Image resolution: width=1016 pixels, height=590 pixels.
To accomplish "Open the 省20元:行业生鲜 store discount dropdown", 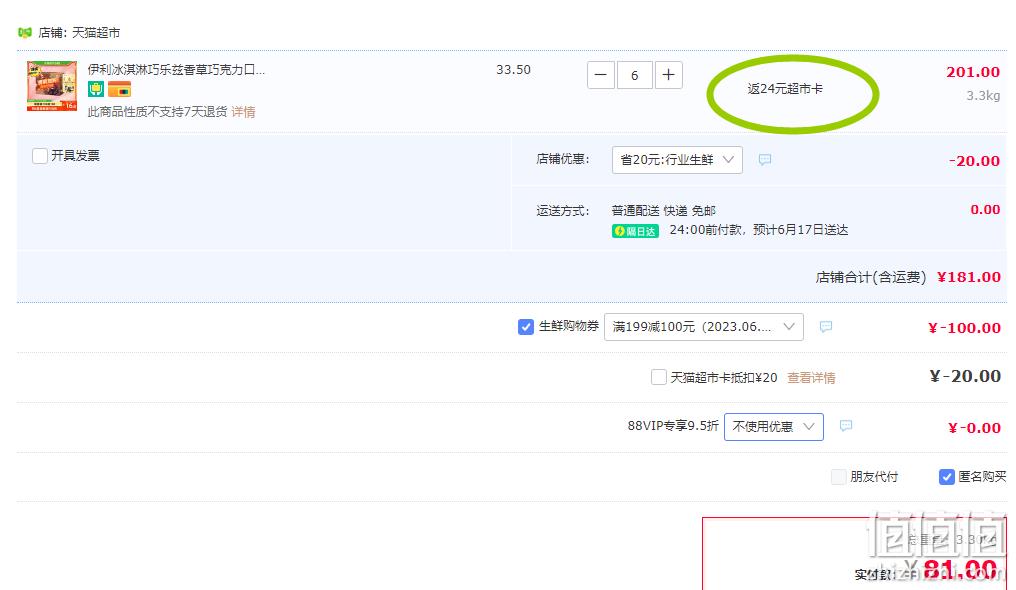I will [x=677, y=159].
